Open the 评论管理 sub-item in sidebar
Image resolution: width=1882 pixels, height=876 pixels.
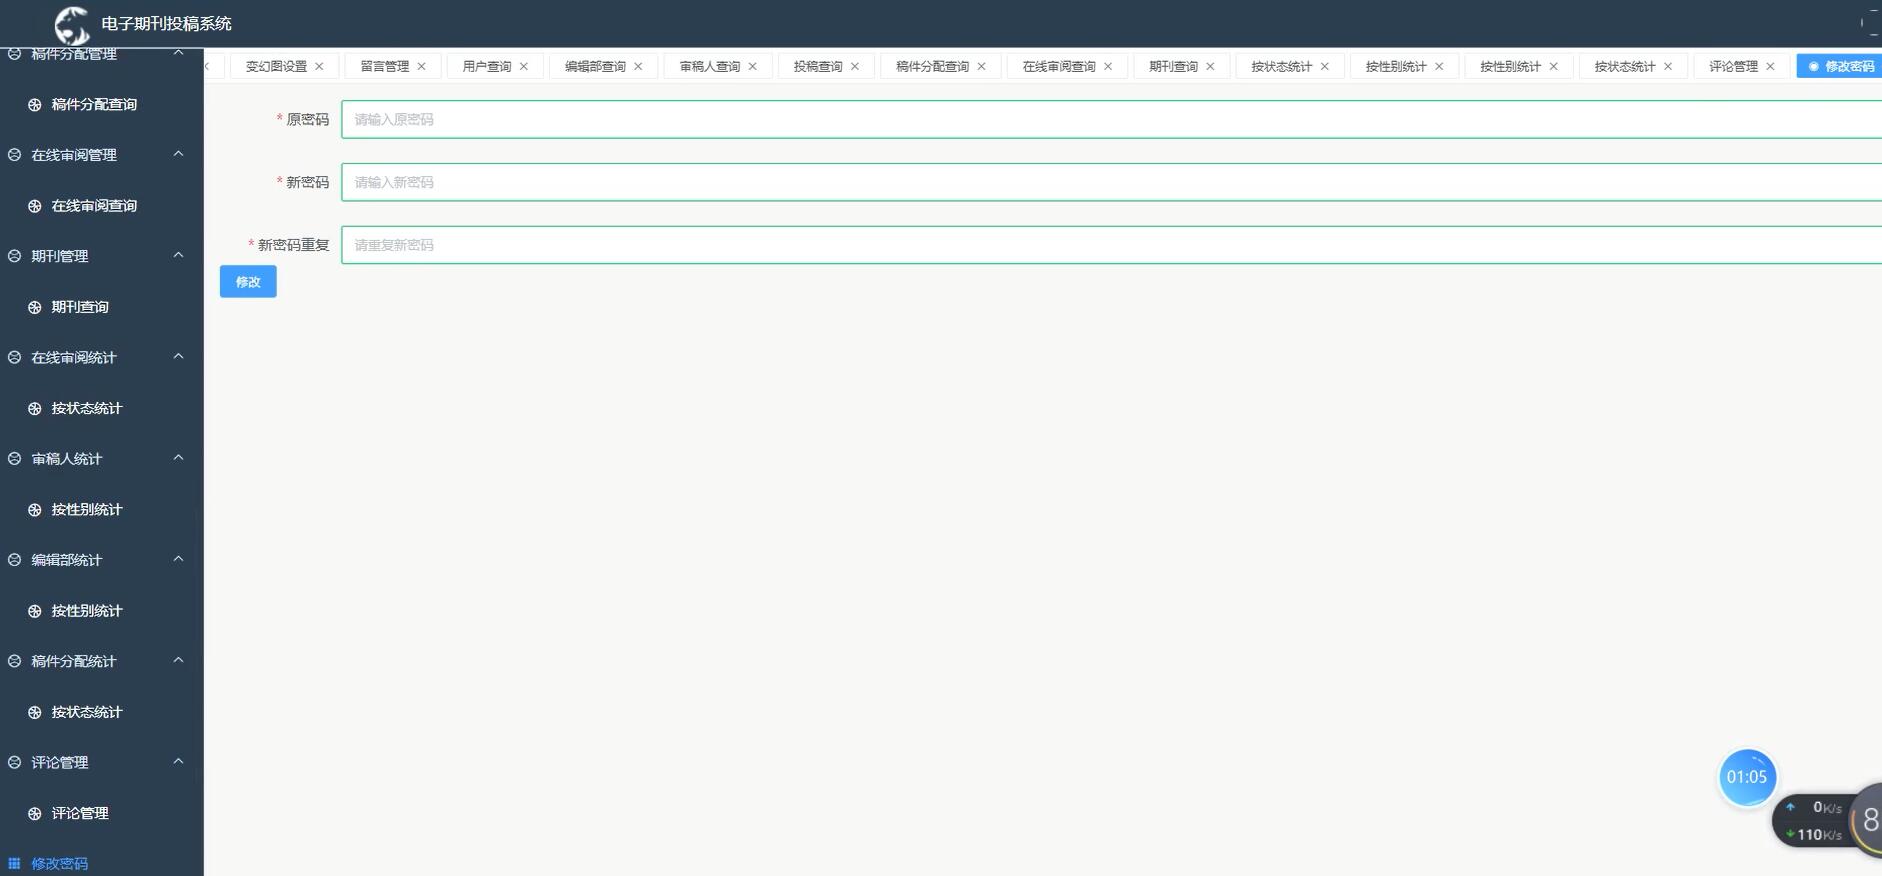pyautogui.click(x=80, y=813)
